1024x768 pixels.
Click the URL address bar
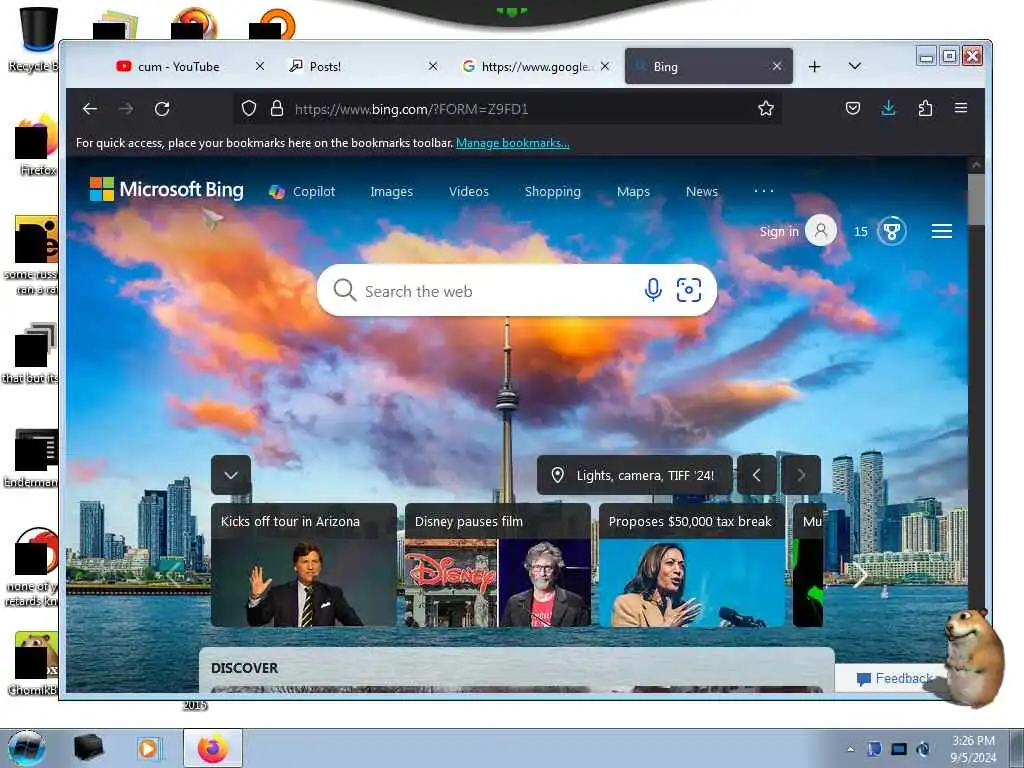509,109
